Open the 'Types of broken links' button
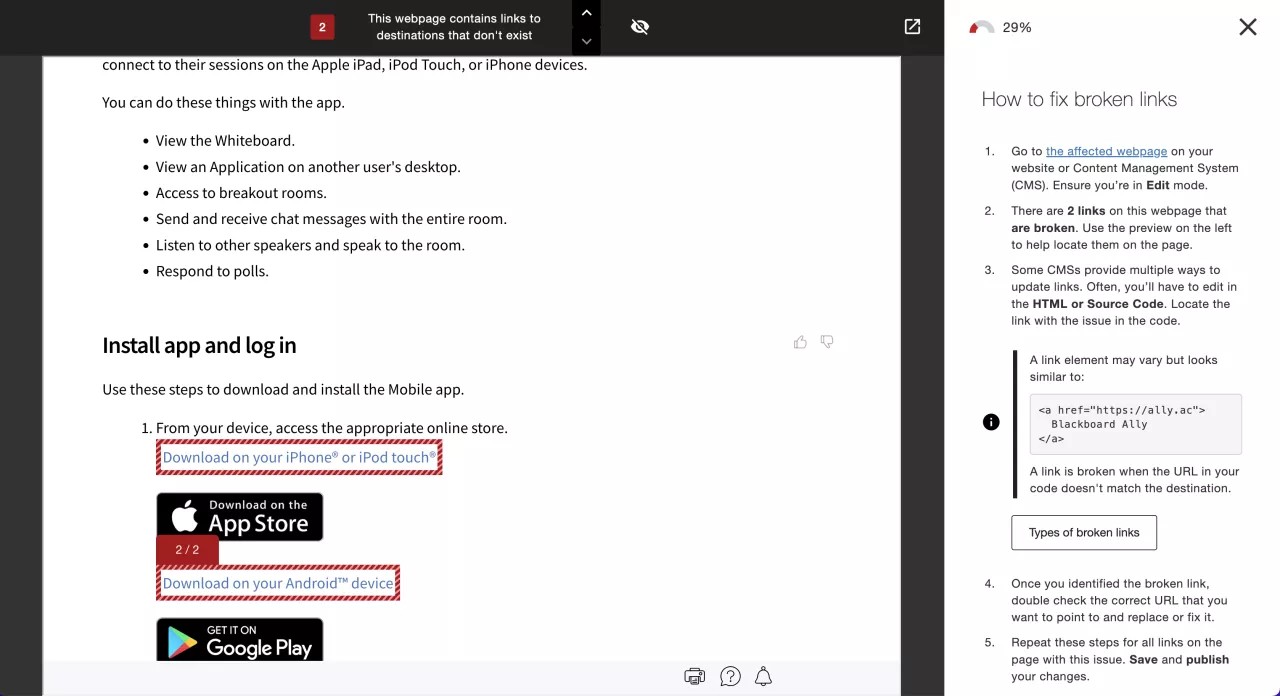Image resolution: width=1280 pixels, height=696 pixels. [x=1083, y=532]
